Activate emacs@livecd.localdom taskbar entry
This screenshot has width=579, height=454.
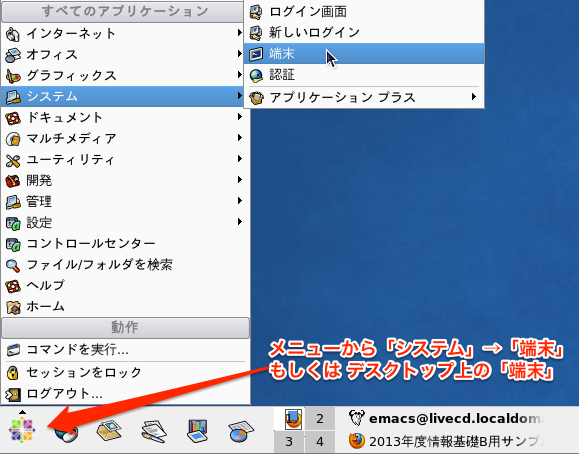tap(447, 418)
